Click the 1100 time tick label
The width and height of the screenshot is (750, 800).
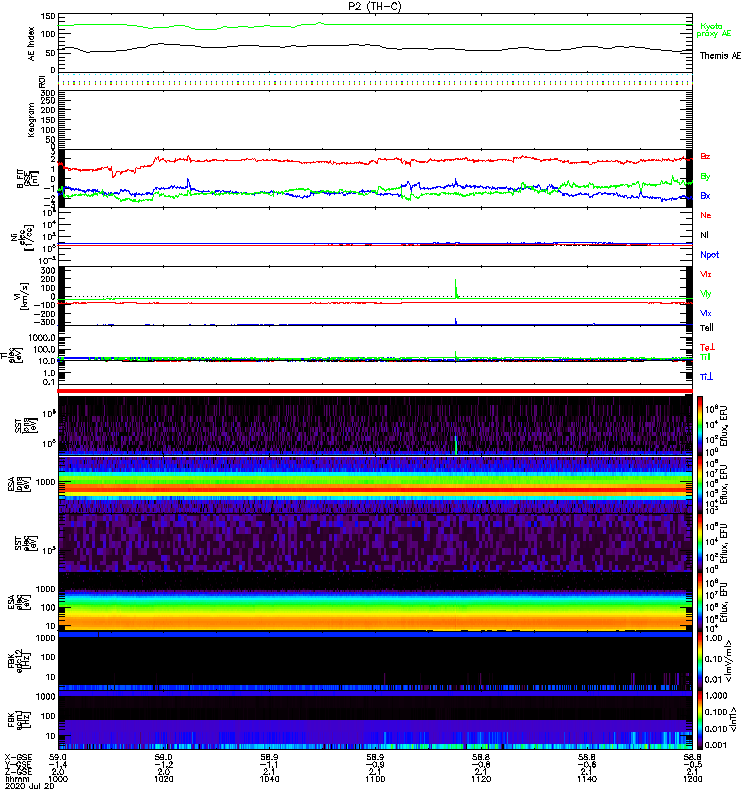tap(375, 779)
